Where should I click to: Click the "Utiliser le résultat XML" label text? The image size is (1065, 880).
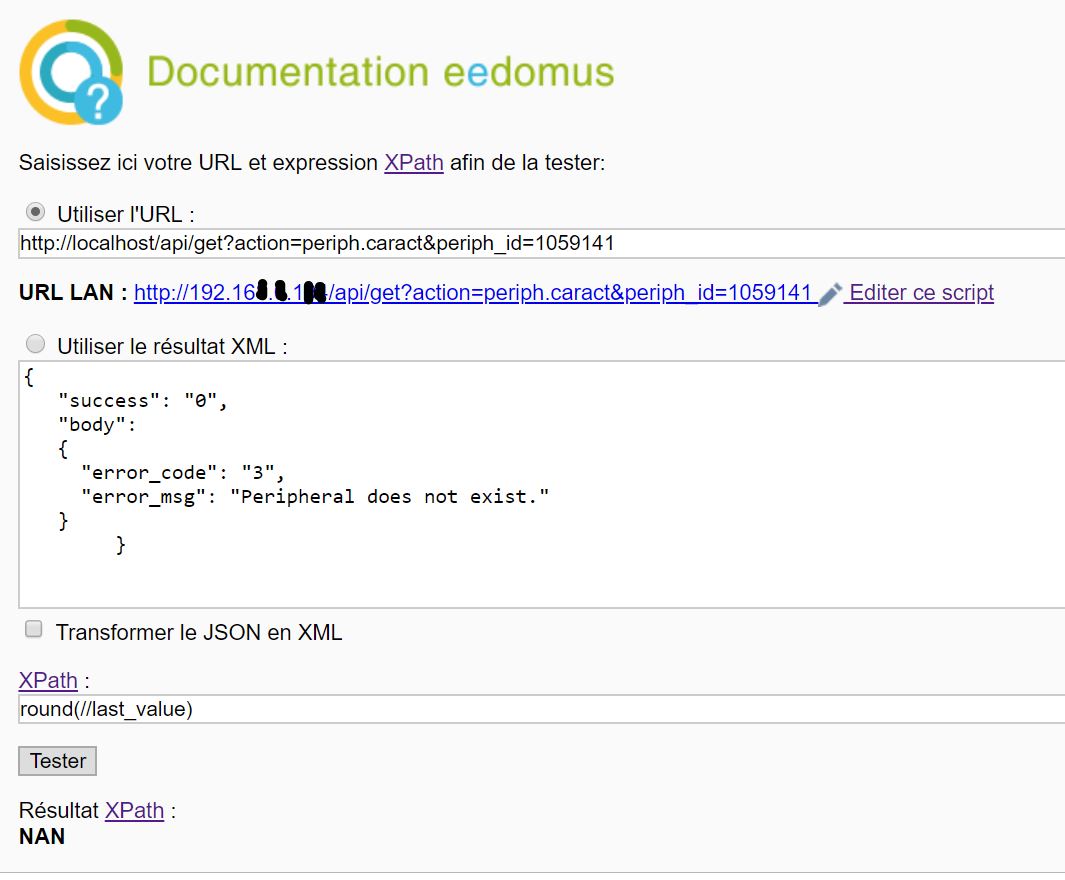pyautogui.click(x=172, y=347)
